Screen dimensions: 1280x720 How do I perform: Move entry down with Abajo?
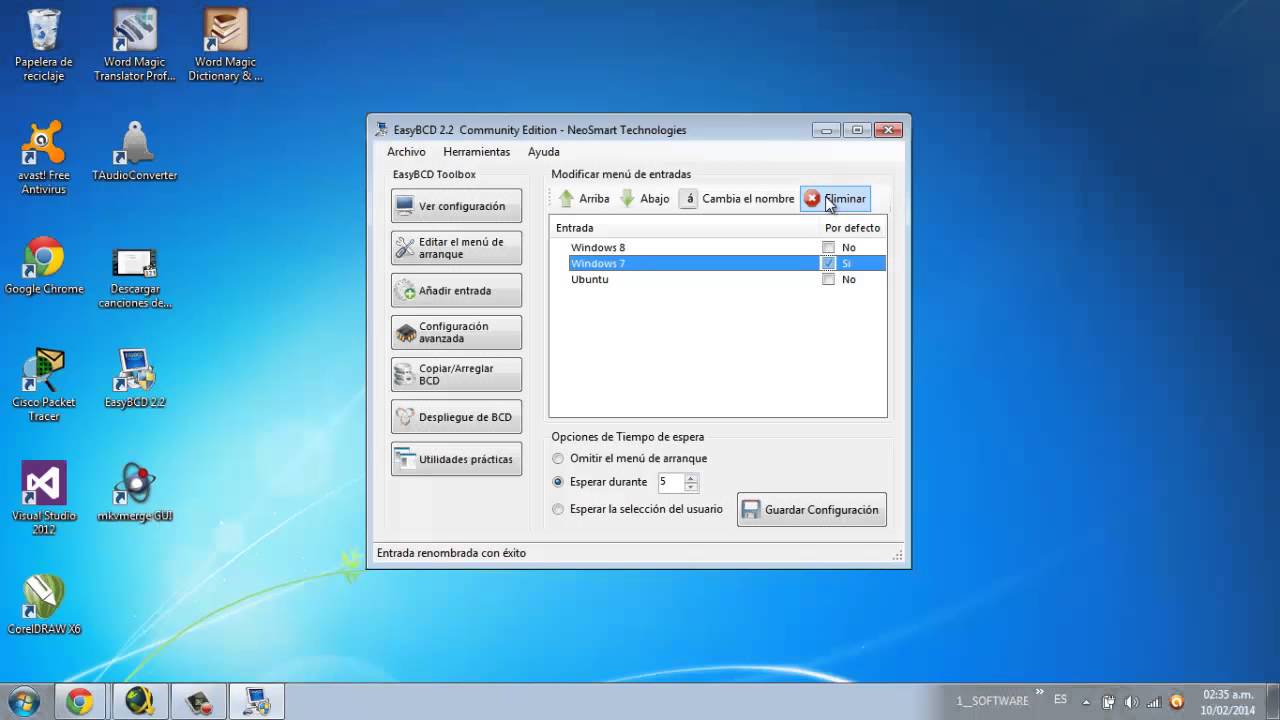645,199
